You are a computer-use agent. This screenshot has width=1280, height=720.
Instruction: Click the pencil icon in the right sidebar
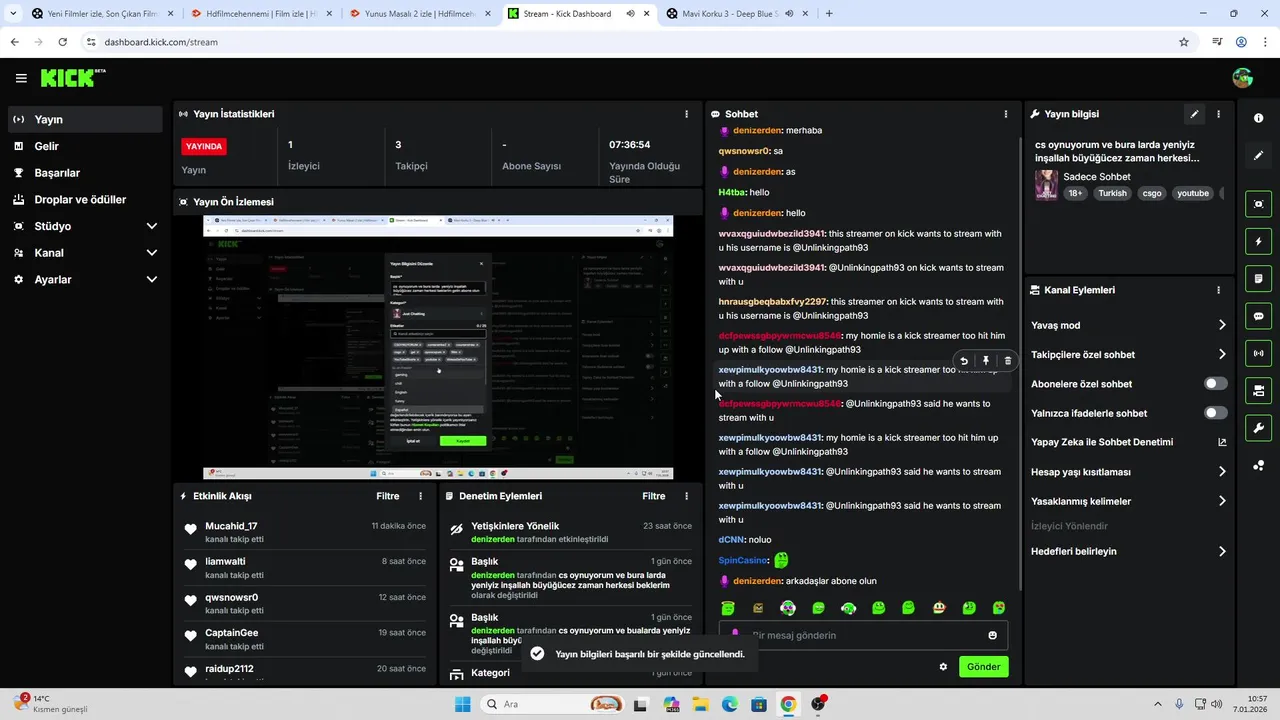[1258, 155]
